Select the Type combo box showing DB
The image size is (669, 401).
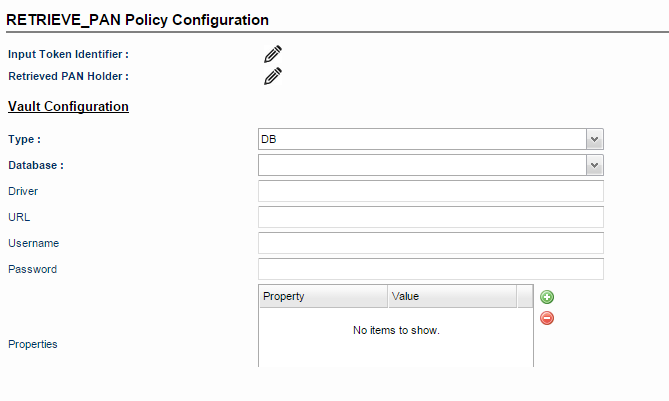click(x=430, y=139)
